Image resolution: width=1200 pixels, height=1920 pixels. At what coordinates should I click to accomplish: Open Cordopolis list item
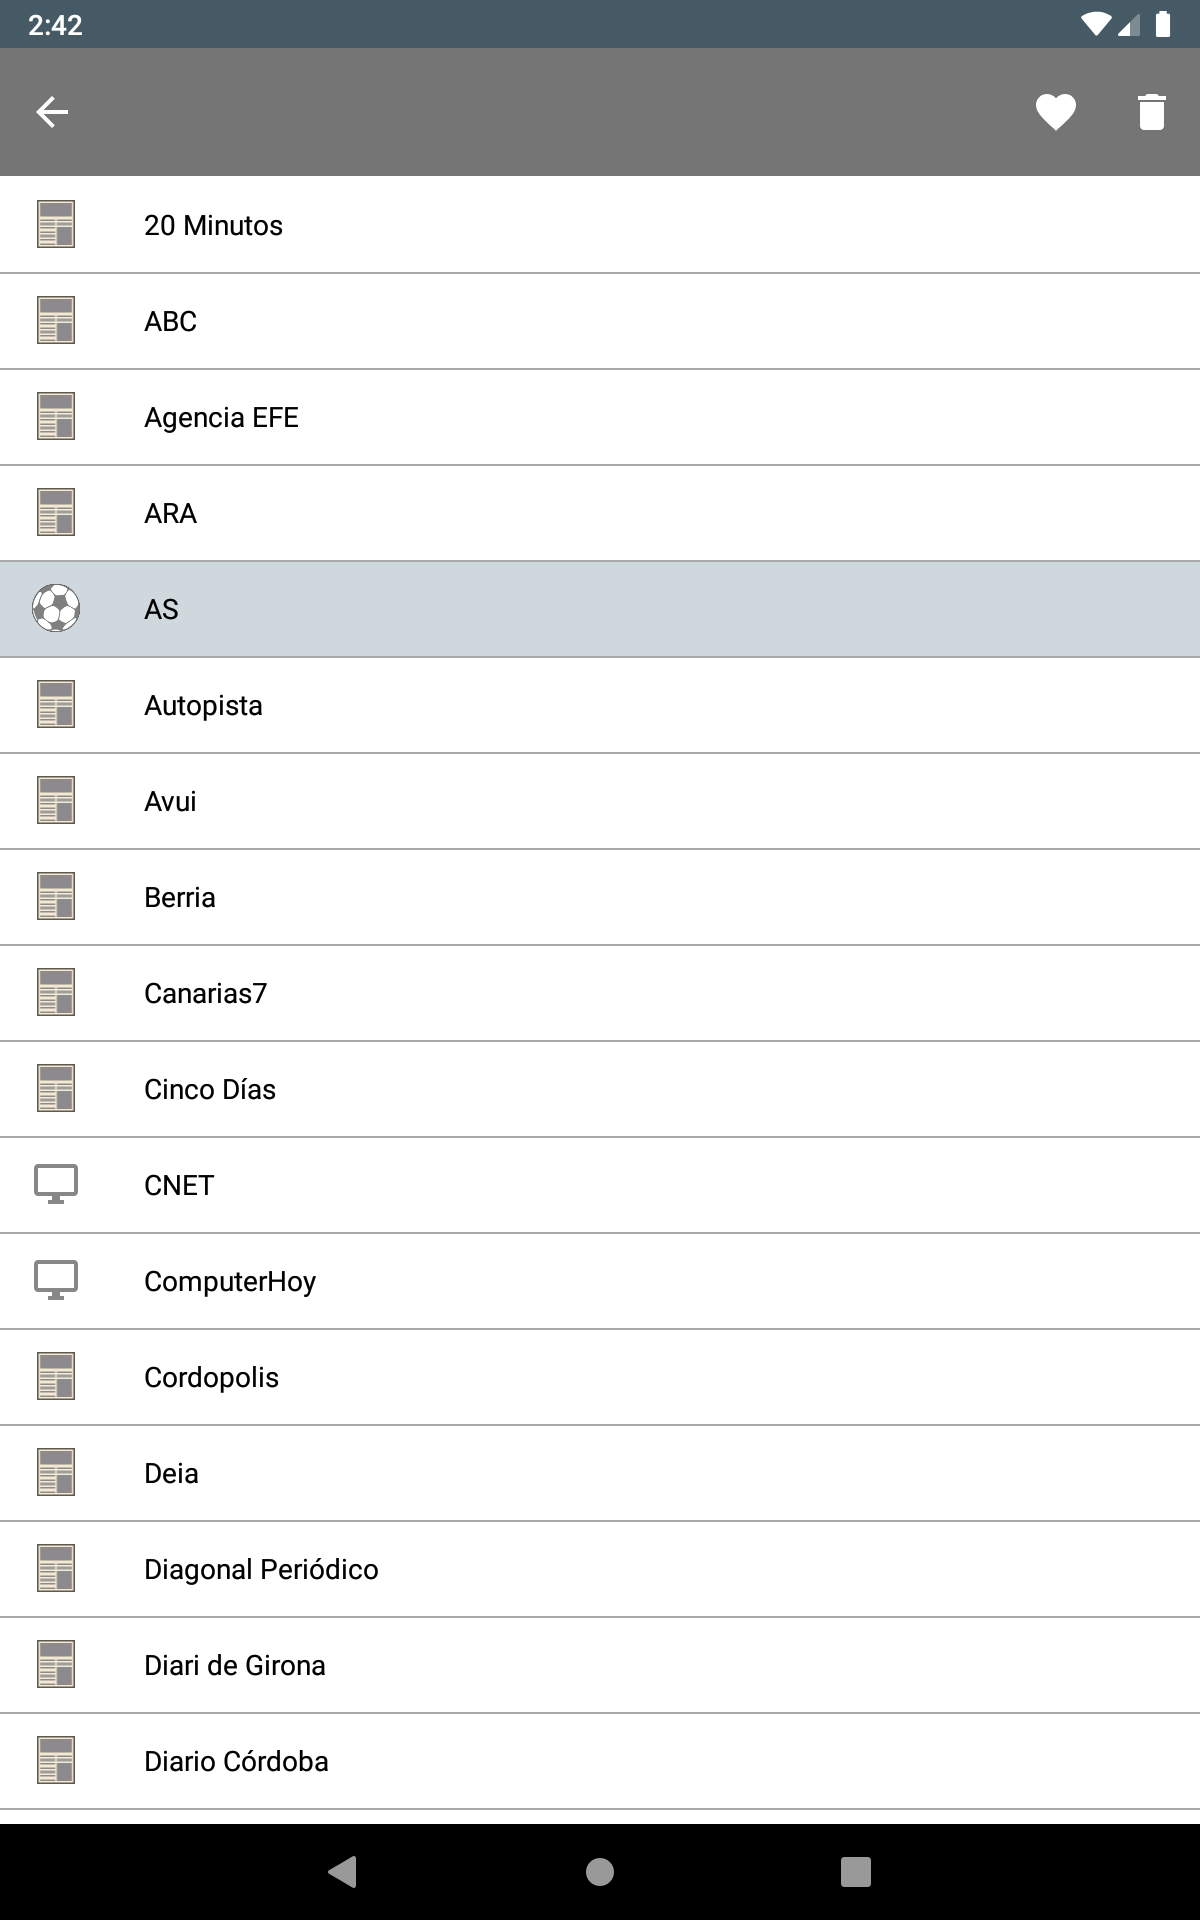click(x=600, y=1377)
